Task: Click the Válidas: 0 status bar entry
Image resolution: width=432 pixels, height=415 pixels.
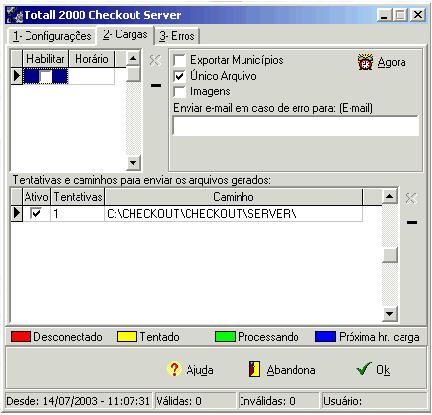Action: (195, 401)
